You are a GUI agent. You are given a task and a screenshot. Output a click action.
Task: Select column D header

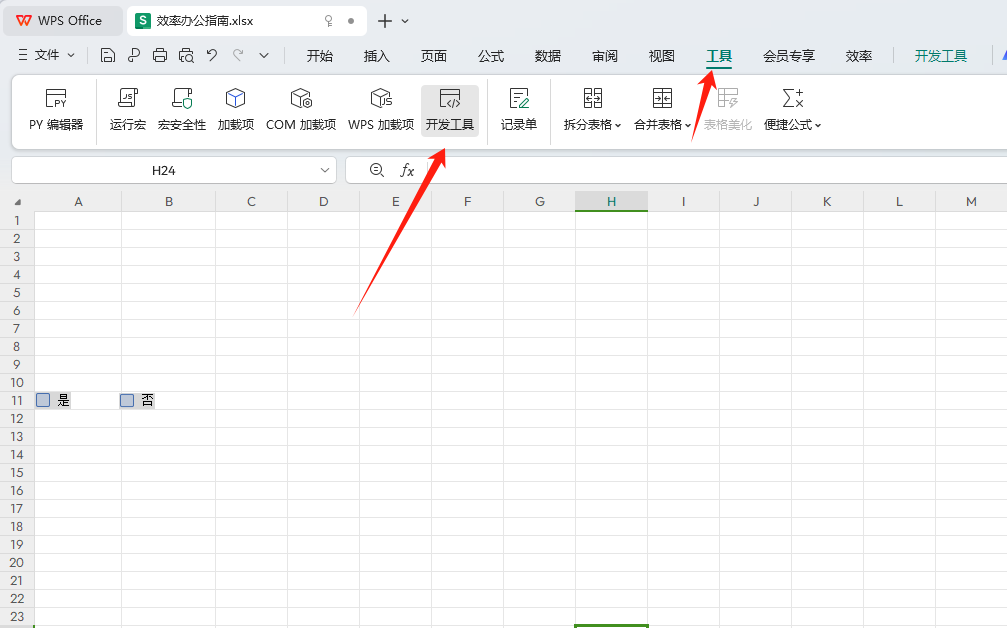click(324, 202)
